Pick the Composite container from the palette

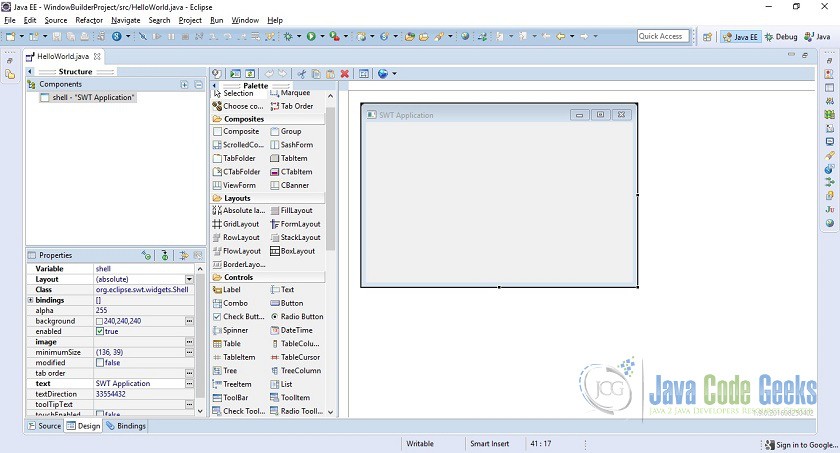(x=236, y=131)
